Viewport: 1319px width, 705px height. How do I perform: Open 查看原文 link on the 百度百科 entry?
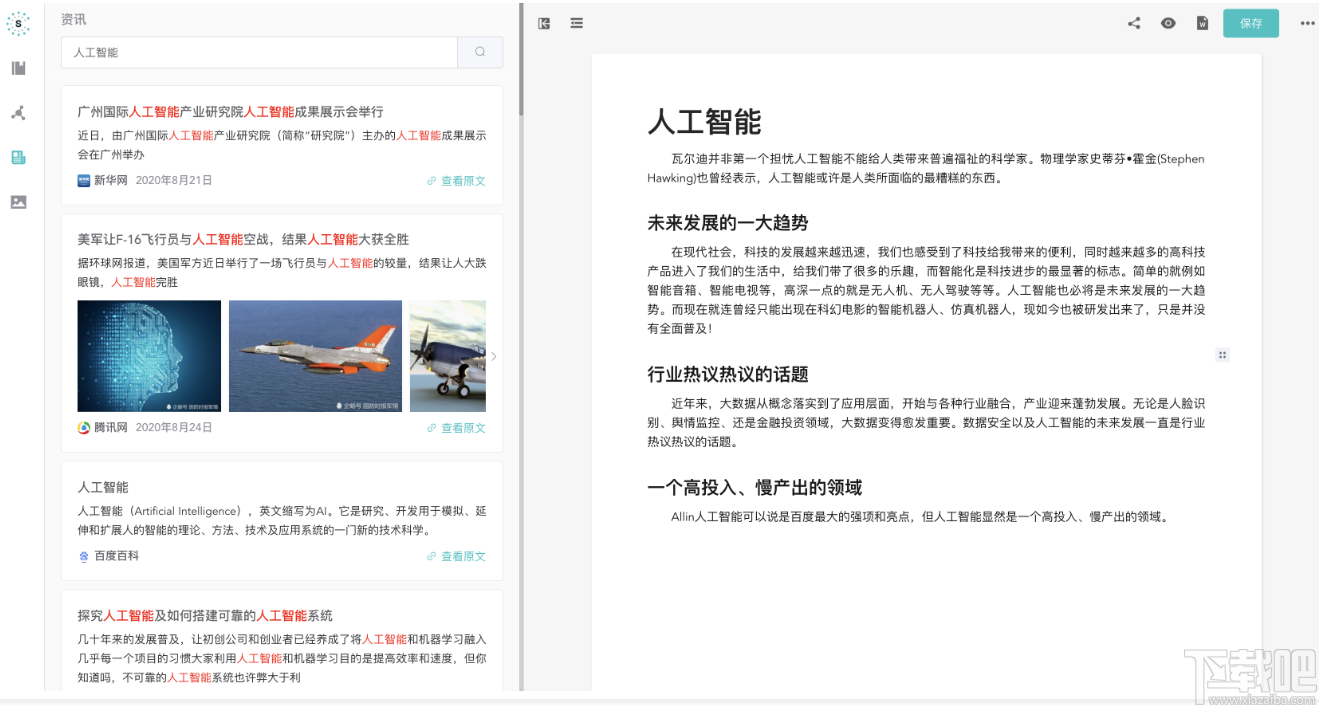click(456, 556)
